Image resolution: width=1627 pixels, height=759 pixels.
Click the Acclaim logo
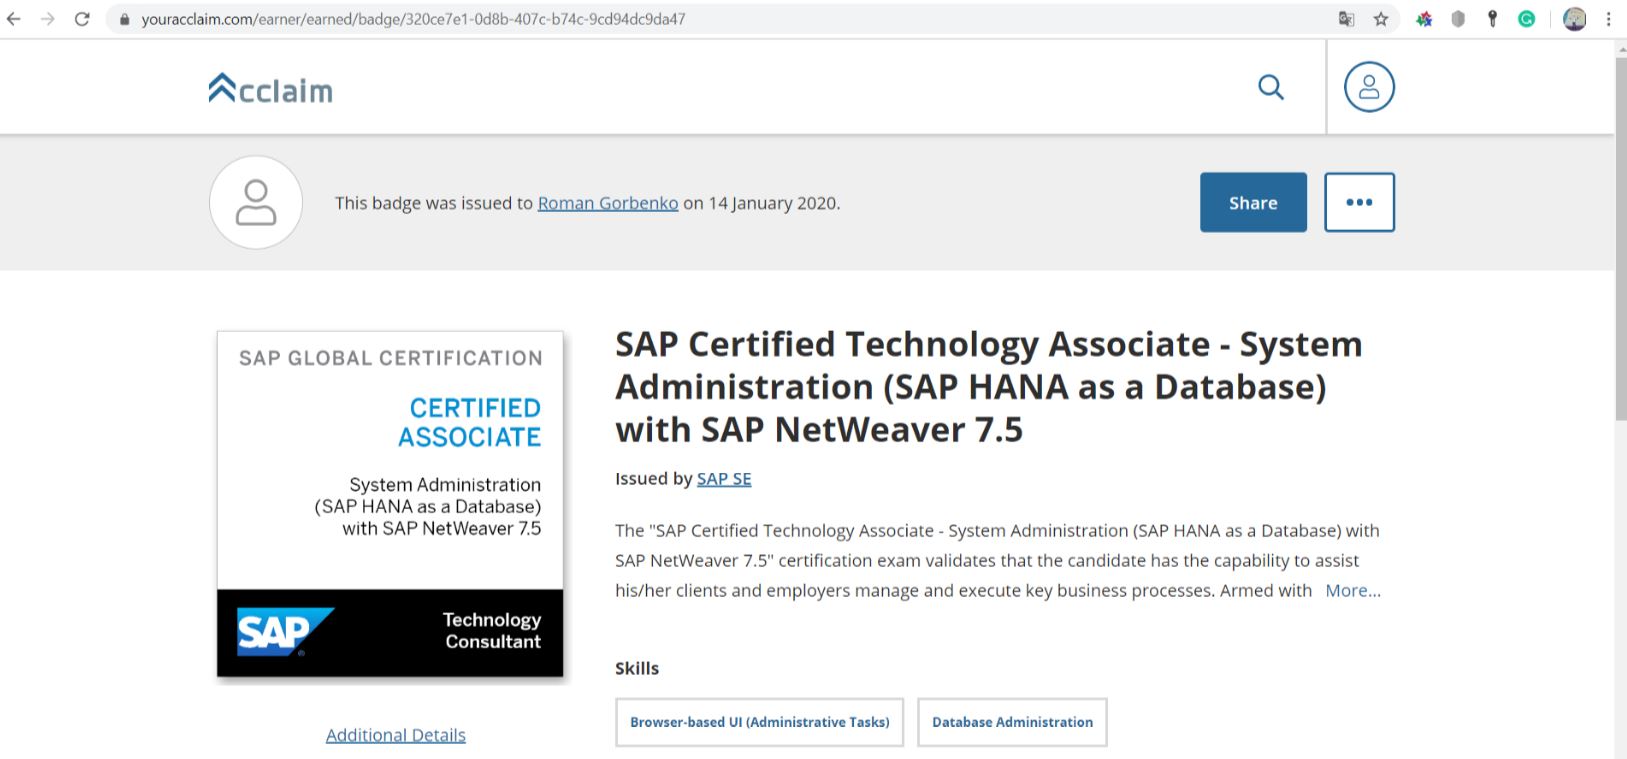(271, 89)
